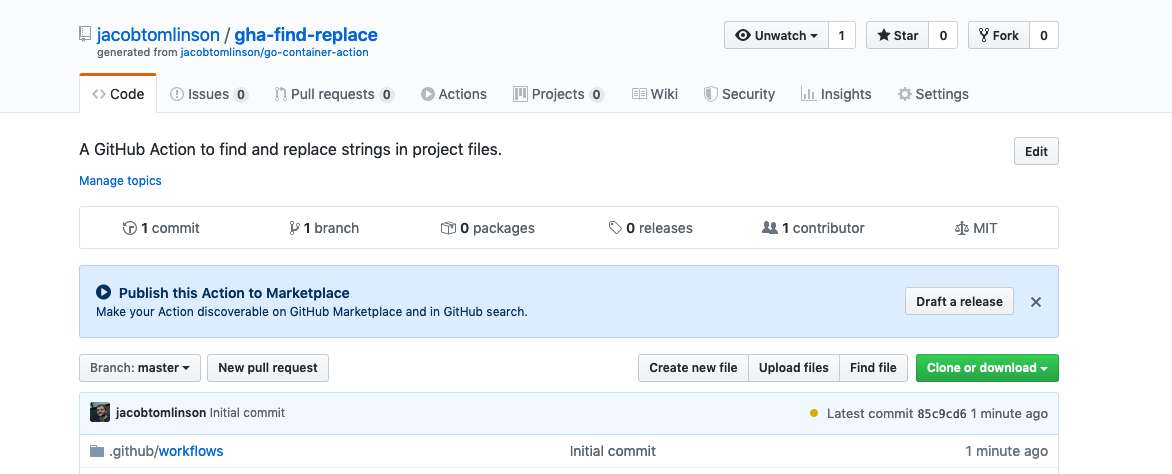Switch to the Wiki tab
The image size is (1172, 474).
pos(655,94)
